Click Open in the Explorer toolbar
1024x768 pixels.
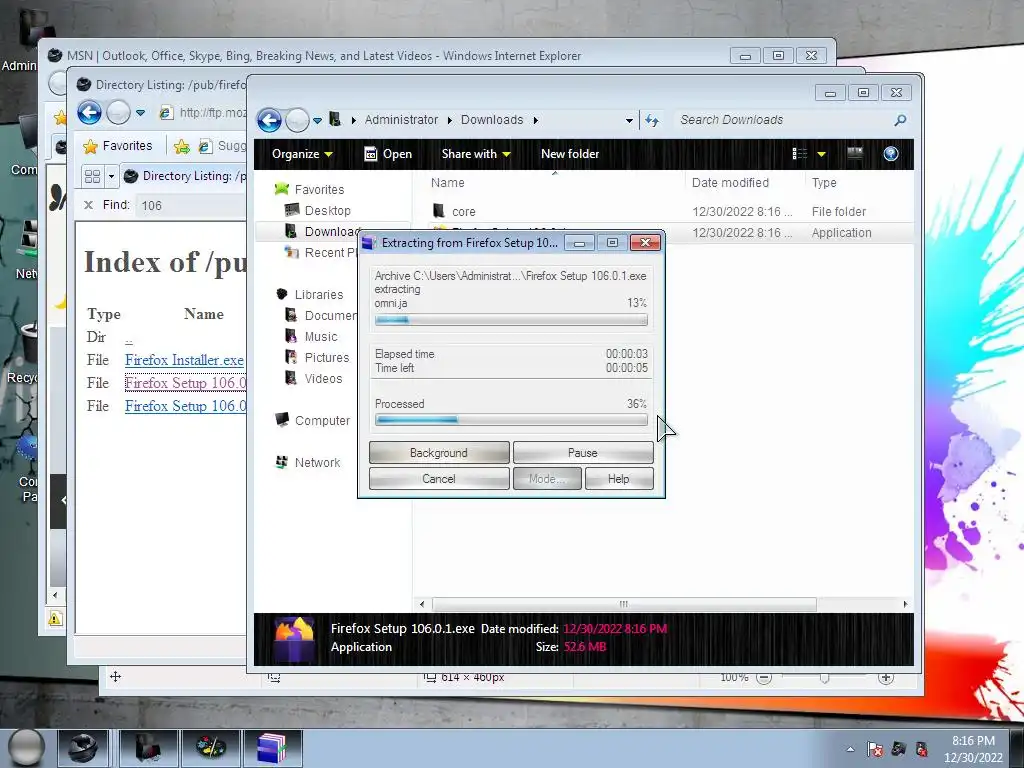[388, 154]
